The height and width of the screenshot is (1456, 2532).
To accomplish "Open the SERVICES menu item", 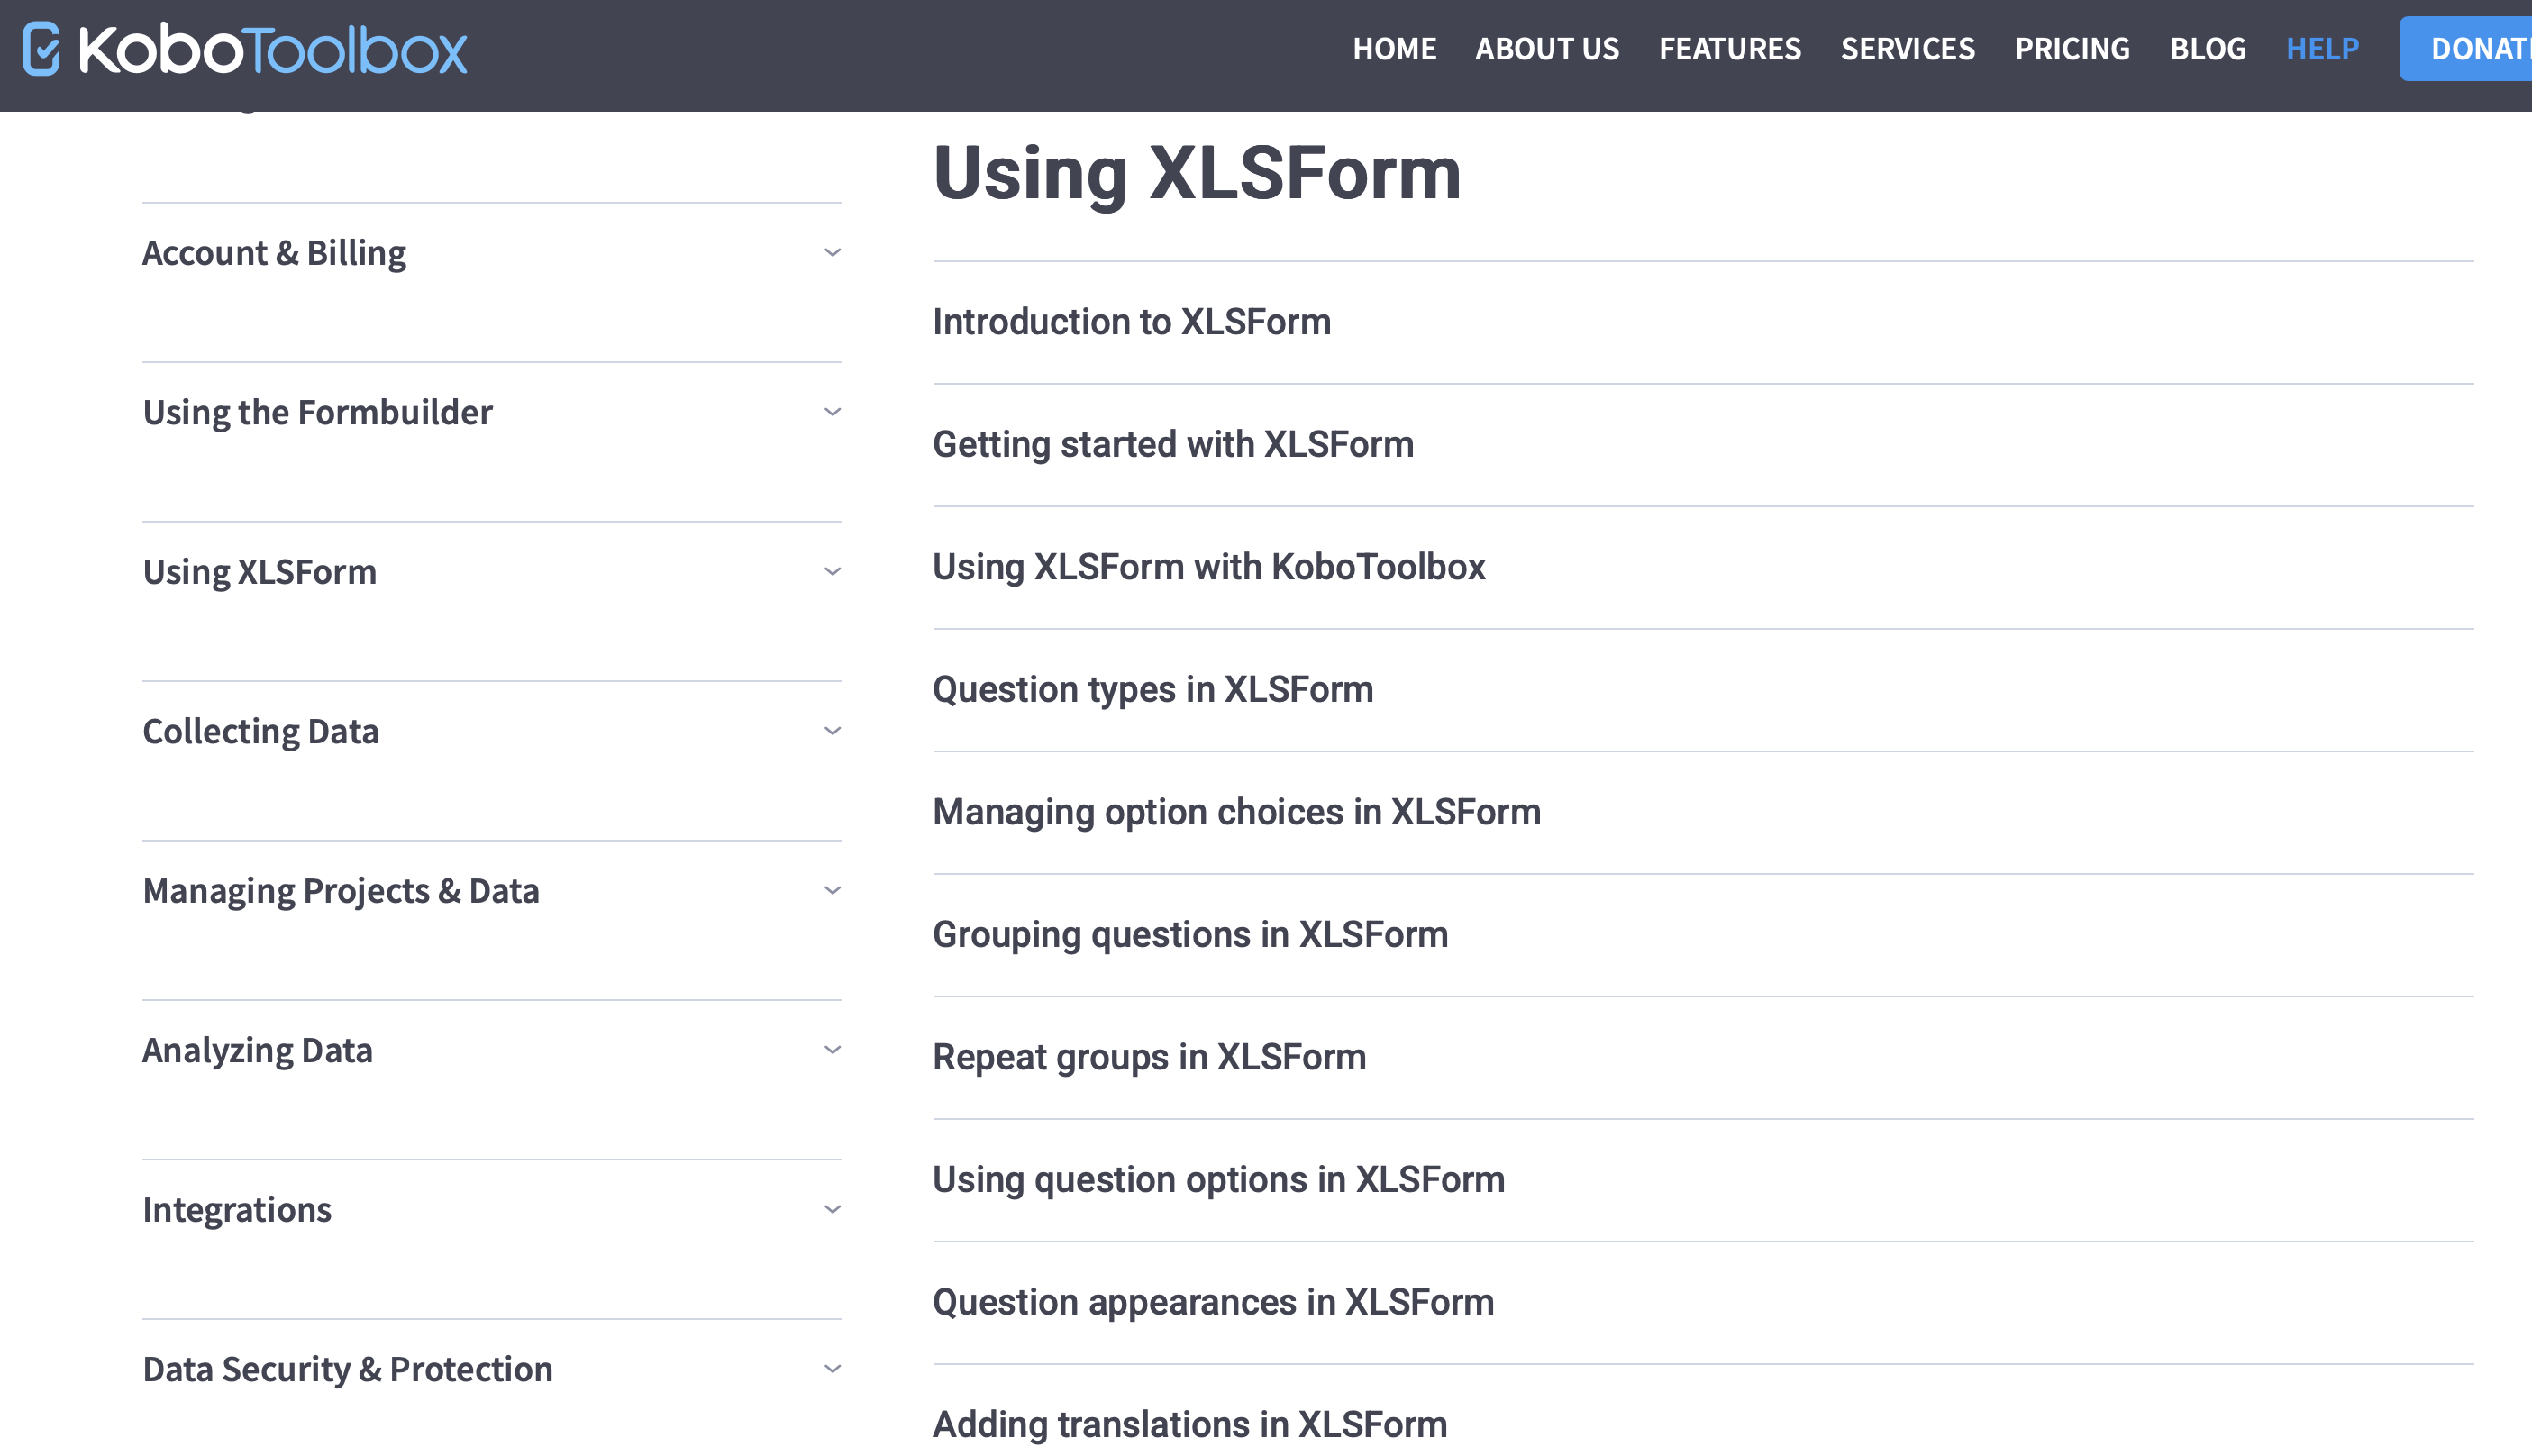I will 1907,48.
